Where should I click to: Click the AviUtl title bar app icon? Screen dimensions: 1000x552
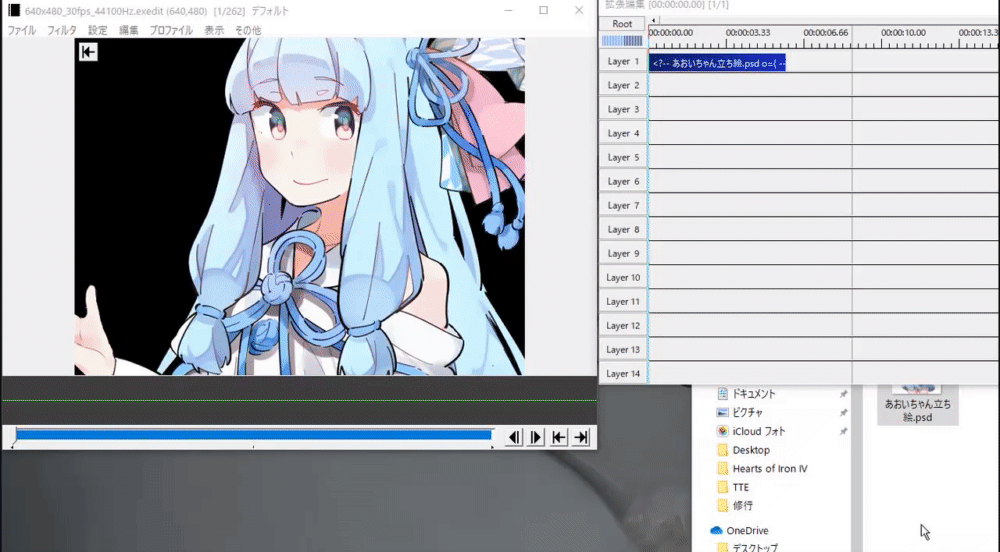coord(13,10)
